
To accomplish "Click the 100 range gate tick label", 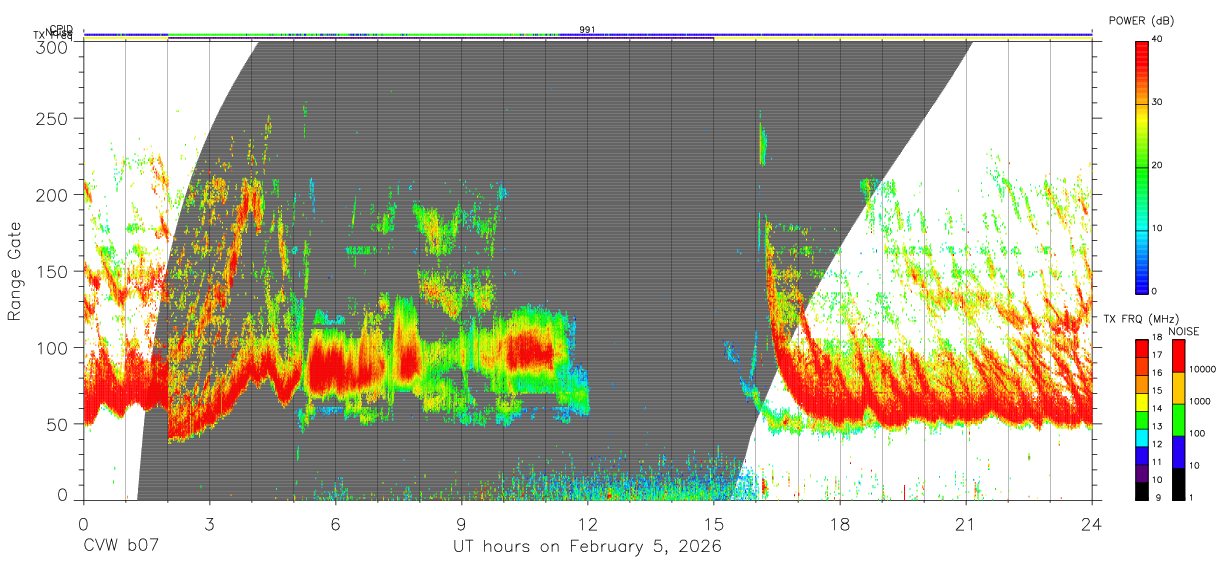I will [x=53, y=348].
